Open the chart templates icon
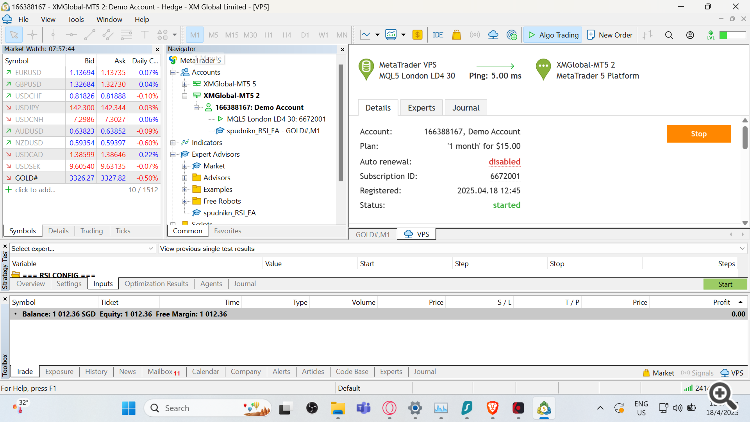Screen dimensions: 750x422 391,35
